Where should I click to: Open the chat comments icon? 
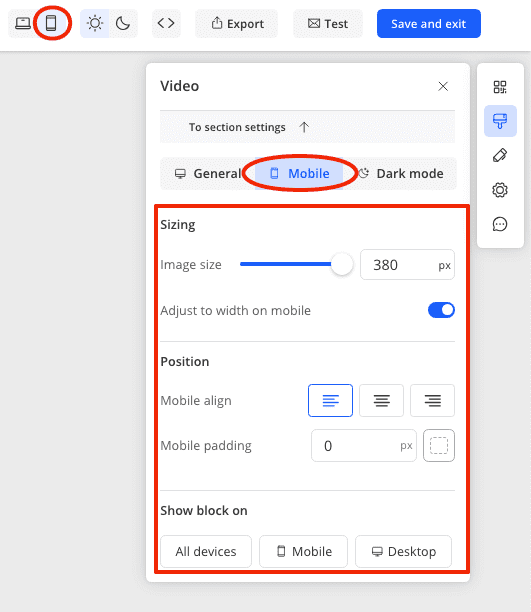(x=500, y=224)
